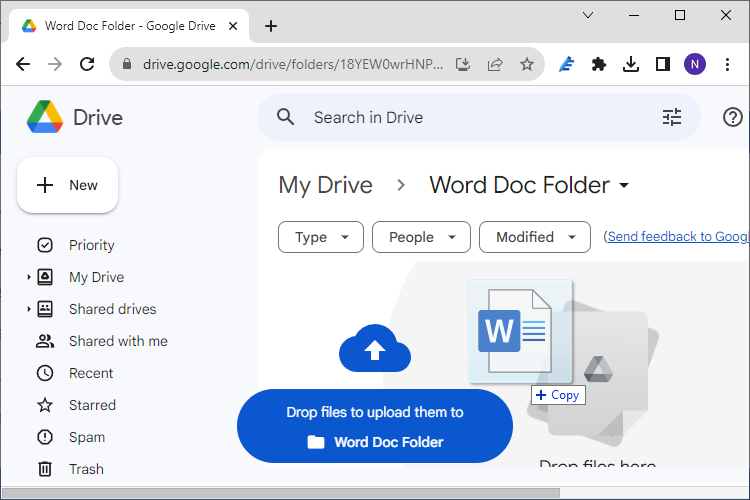Expand the My Drive tree arrow
750x500 pixels.
pyautogui.click(x=29, y=277)
